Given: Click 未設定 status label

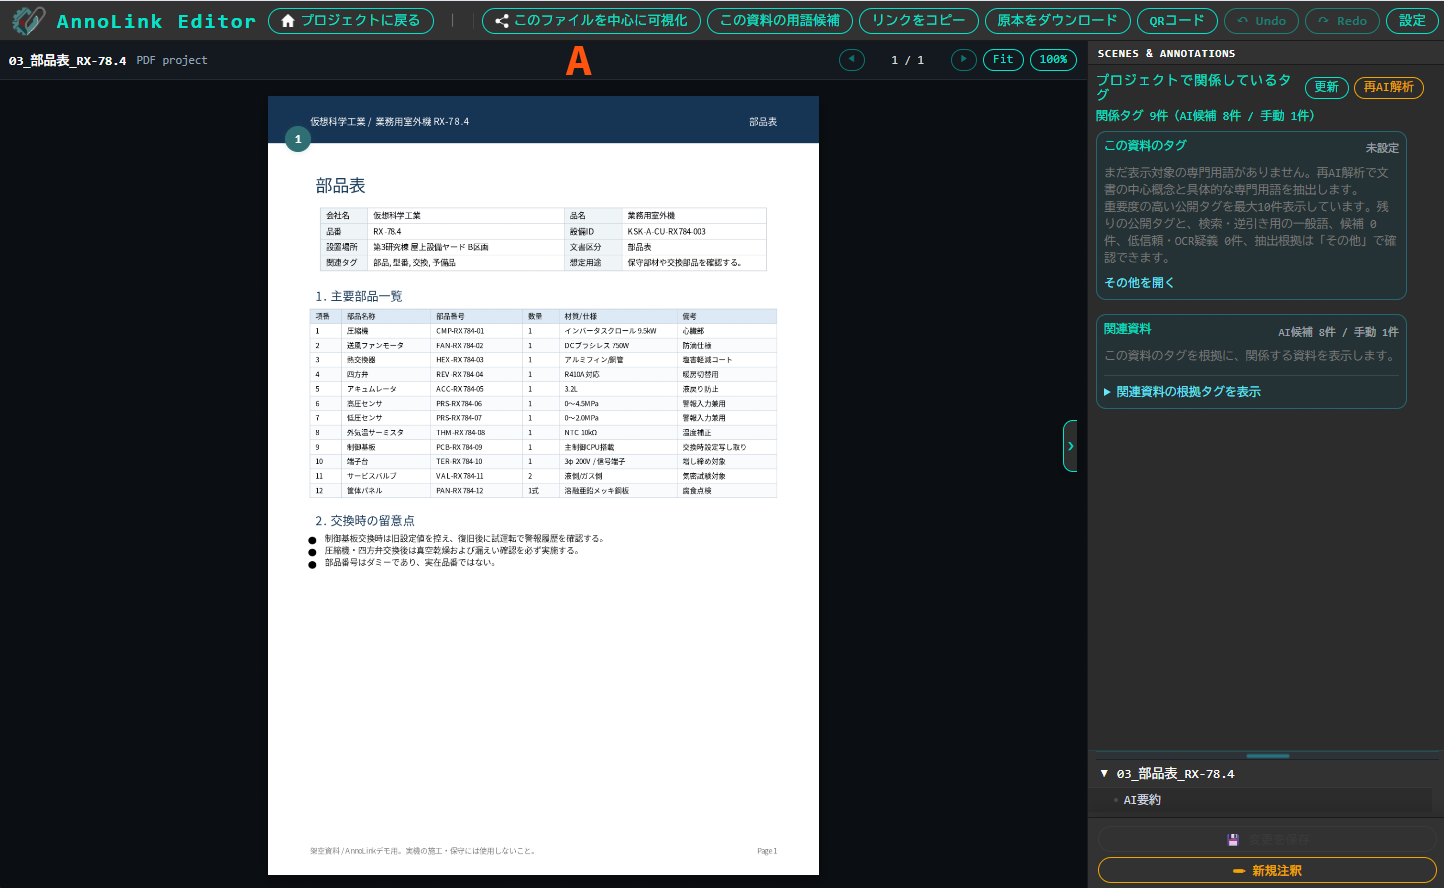Looking at the screenshot, I should click(1382, 148).
